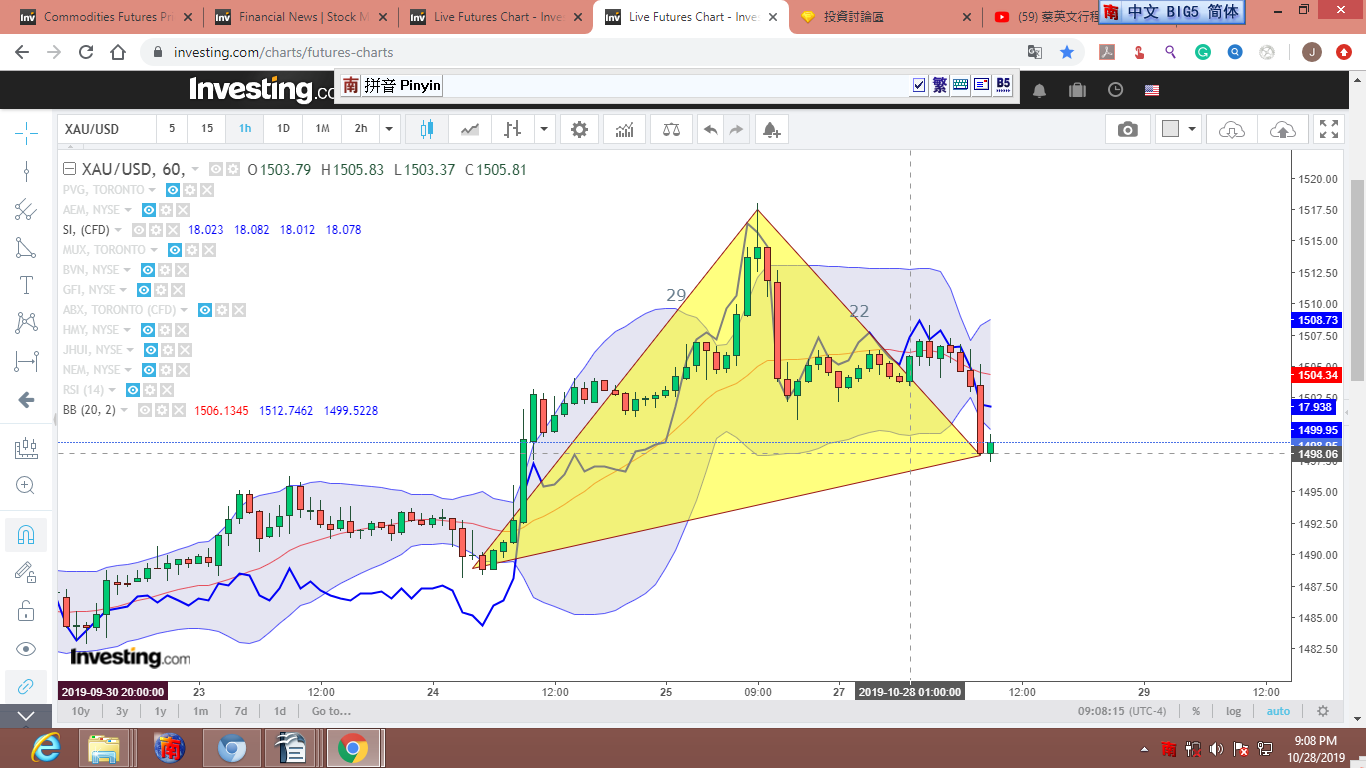
Task: Toggle log scale at bottom right
Action: (x=1233, y=711)
